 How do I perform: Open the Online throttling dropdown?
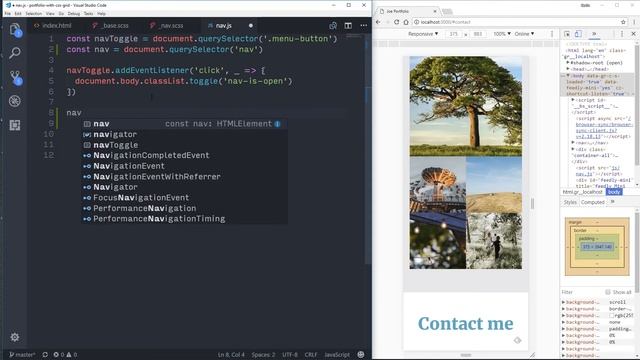(524, 34)
